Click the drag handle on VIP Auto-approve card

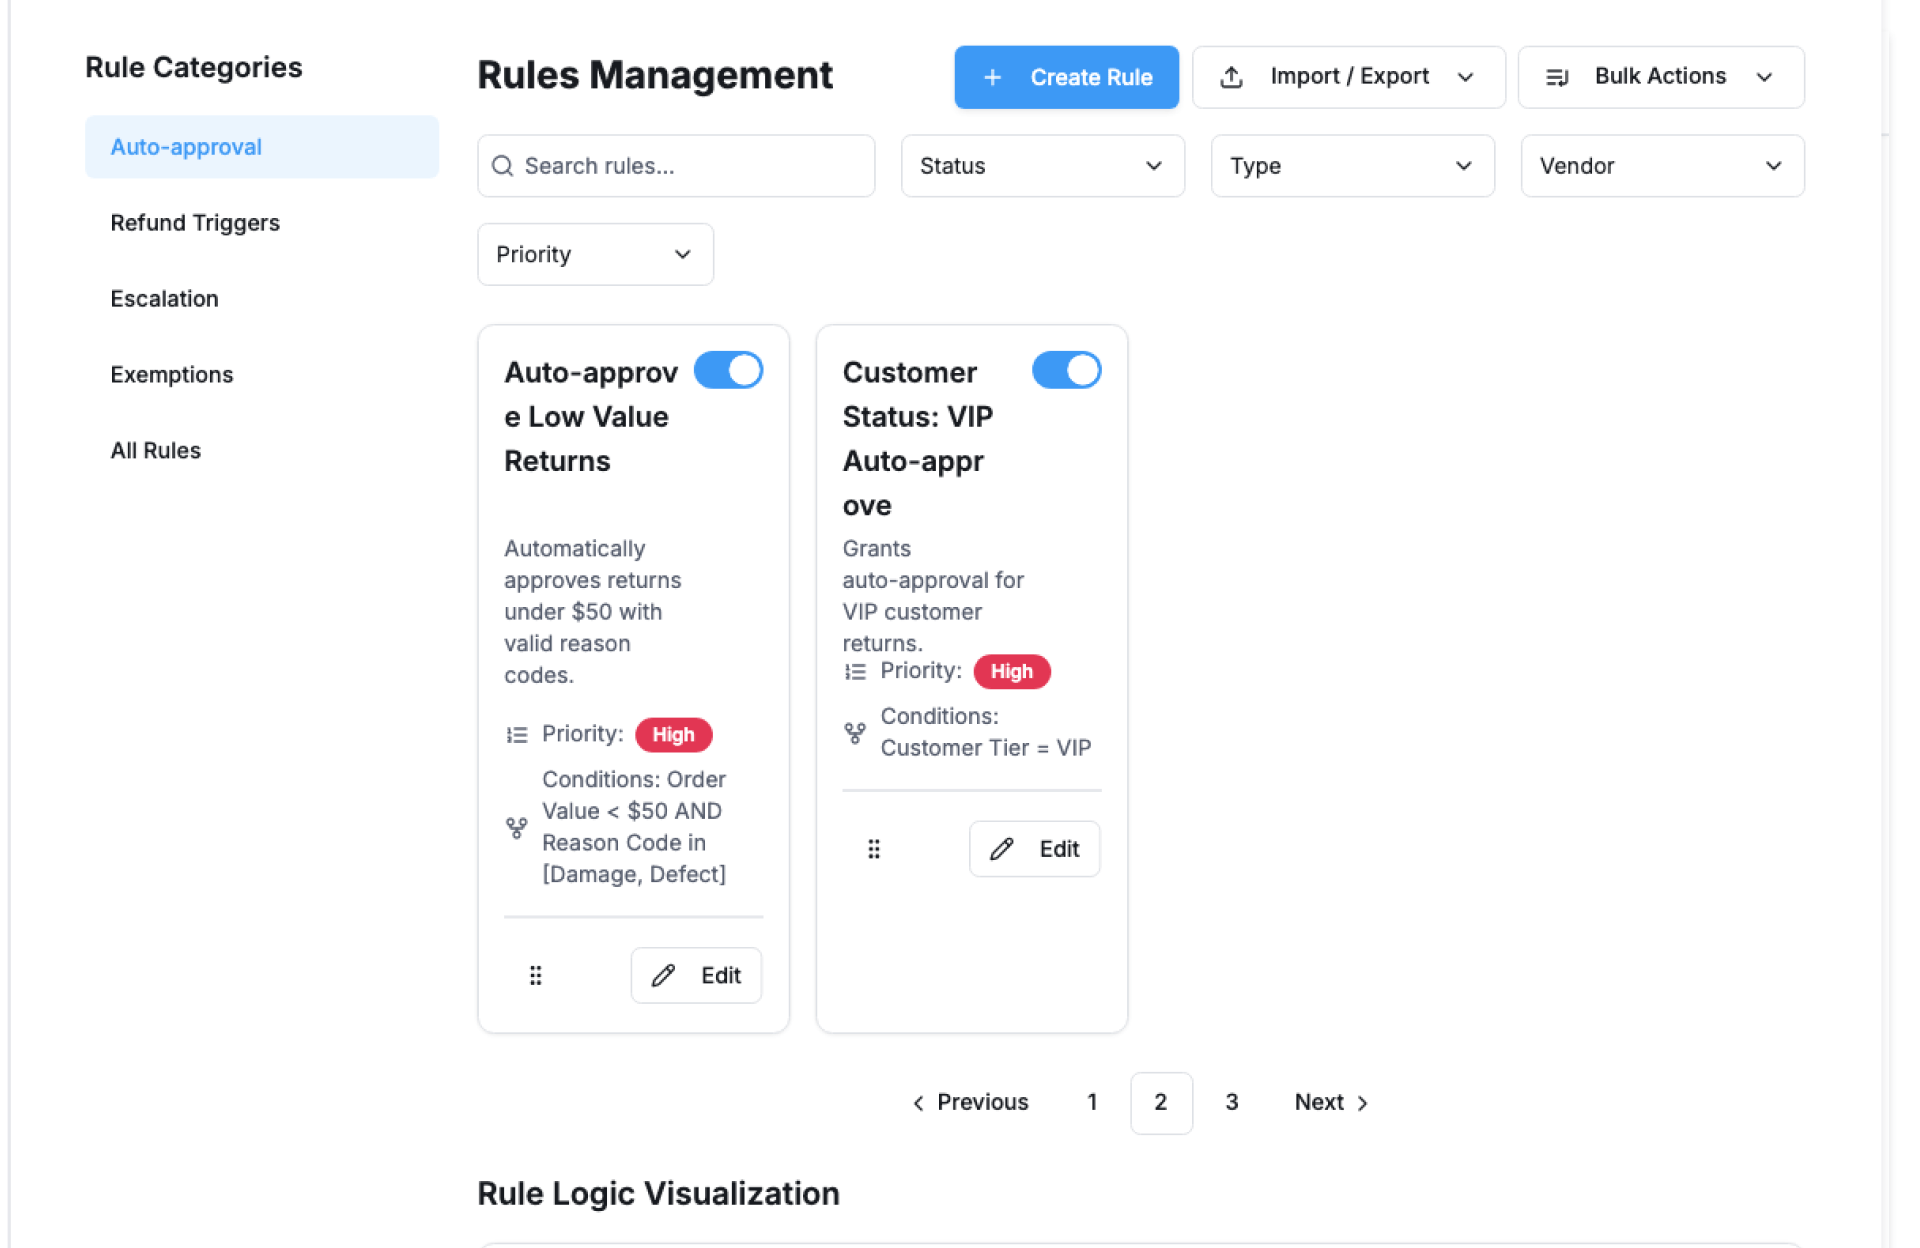[x=874, y=849]
